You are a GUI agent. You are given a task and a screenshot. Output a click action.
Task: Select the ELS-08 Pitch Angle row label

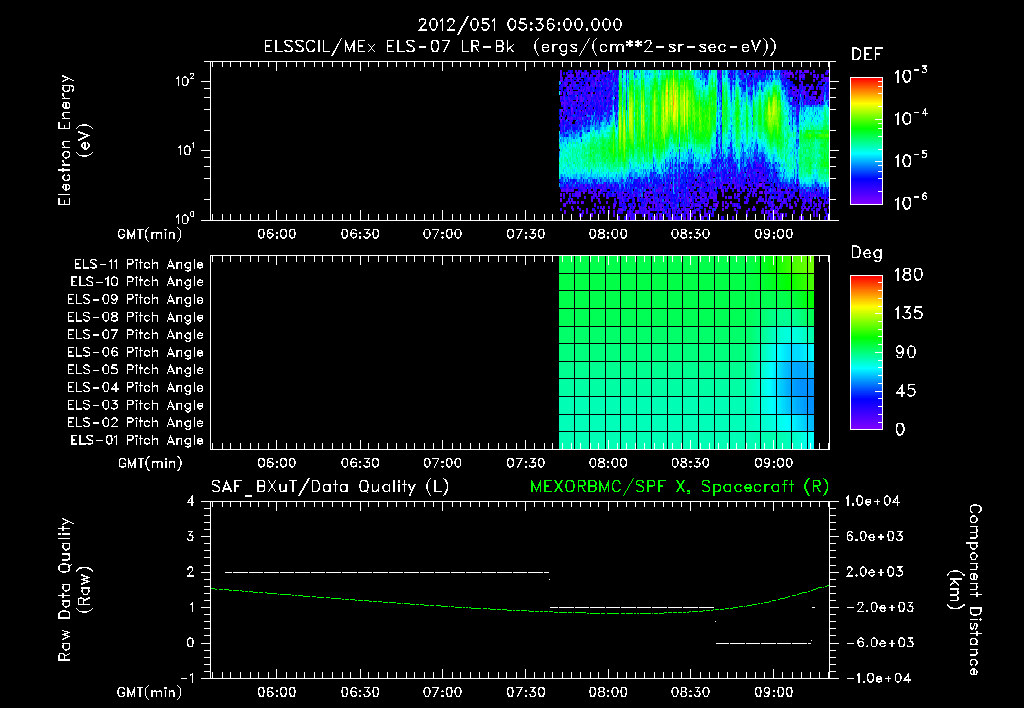pos(135,317)
